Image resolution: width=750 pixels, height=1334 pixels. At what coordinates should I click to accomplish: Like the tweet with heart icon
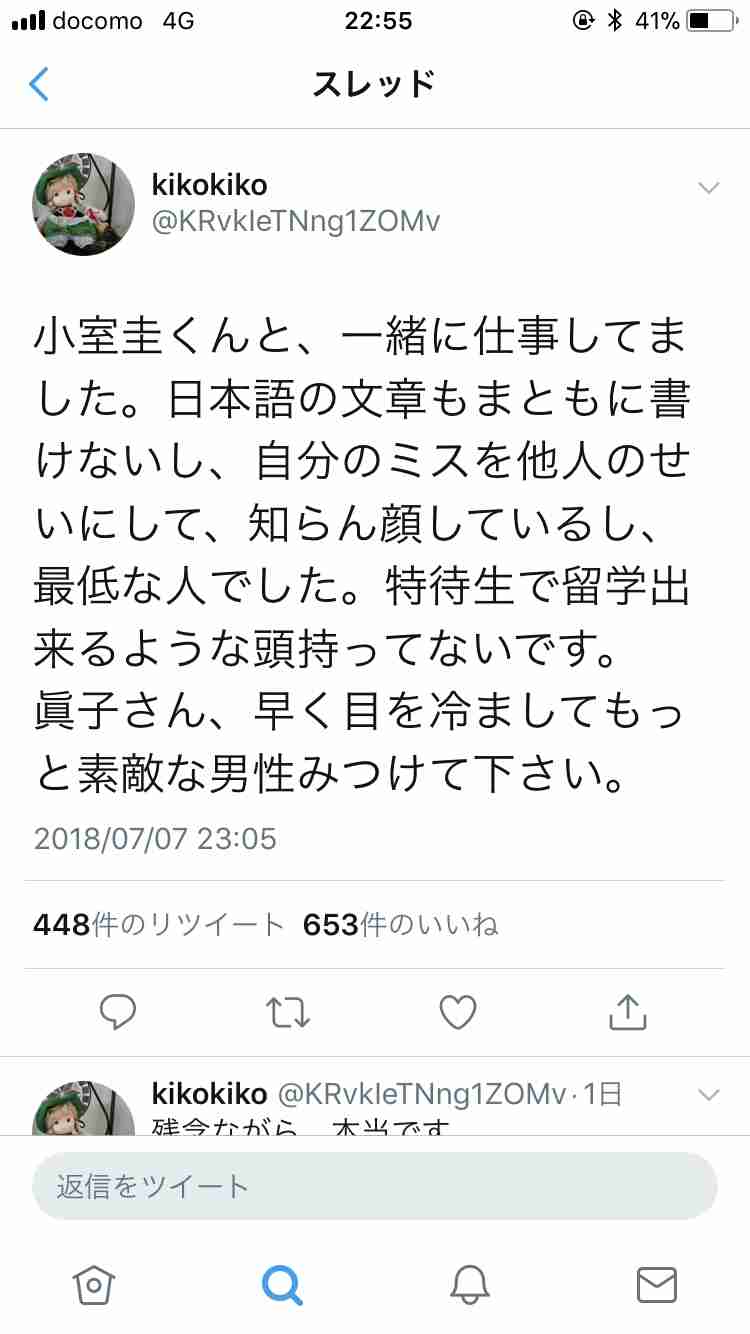click(458, 1012)
